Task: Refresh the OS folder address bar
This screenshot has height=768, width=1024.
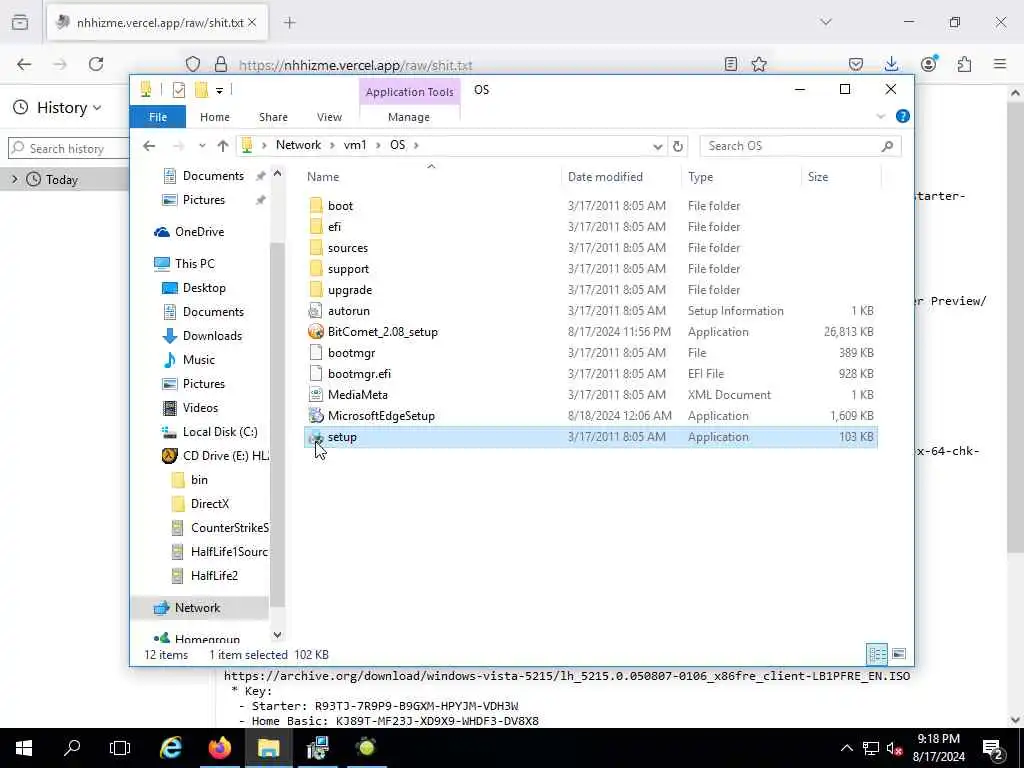Action: (x=678, y=146)
